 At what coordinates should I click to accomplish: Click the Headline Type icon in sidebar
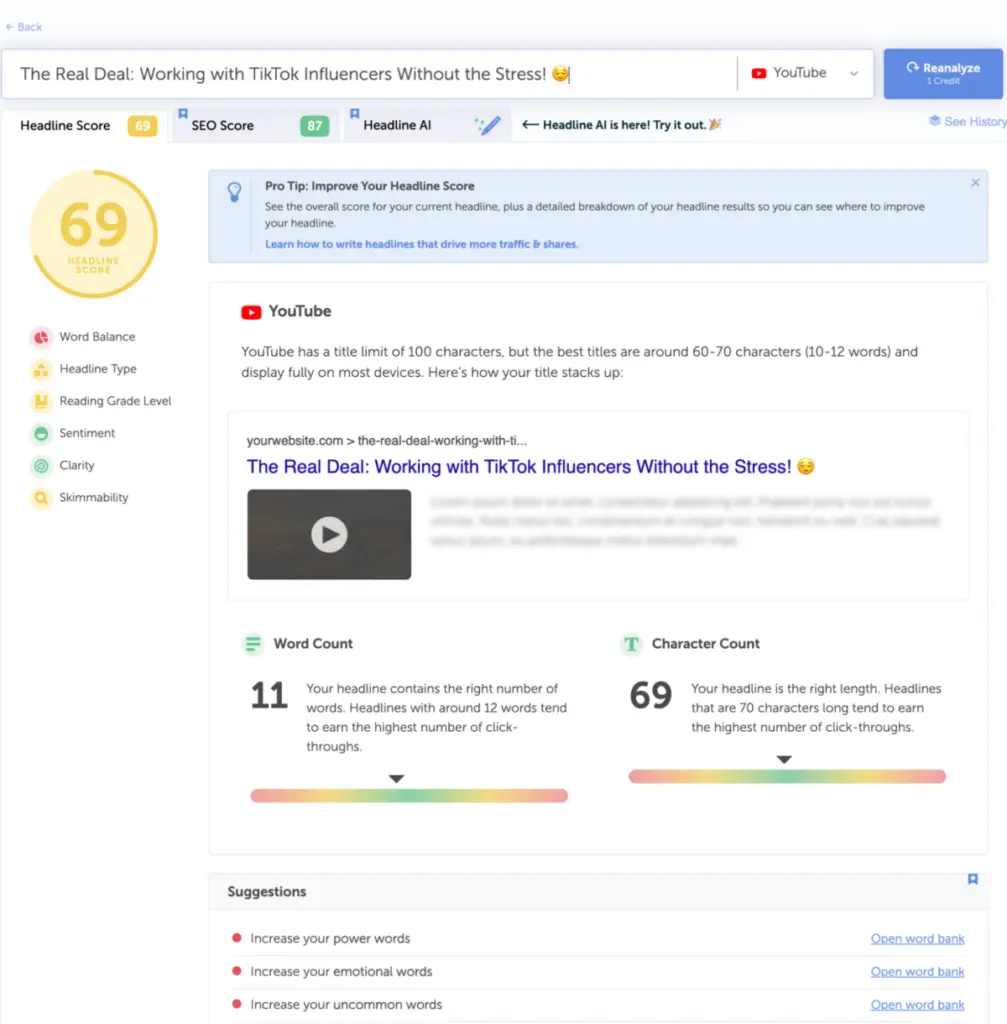pos(41,369)
